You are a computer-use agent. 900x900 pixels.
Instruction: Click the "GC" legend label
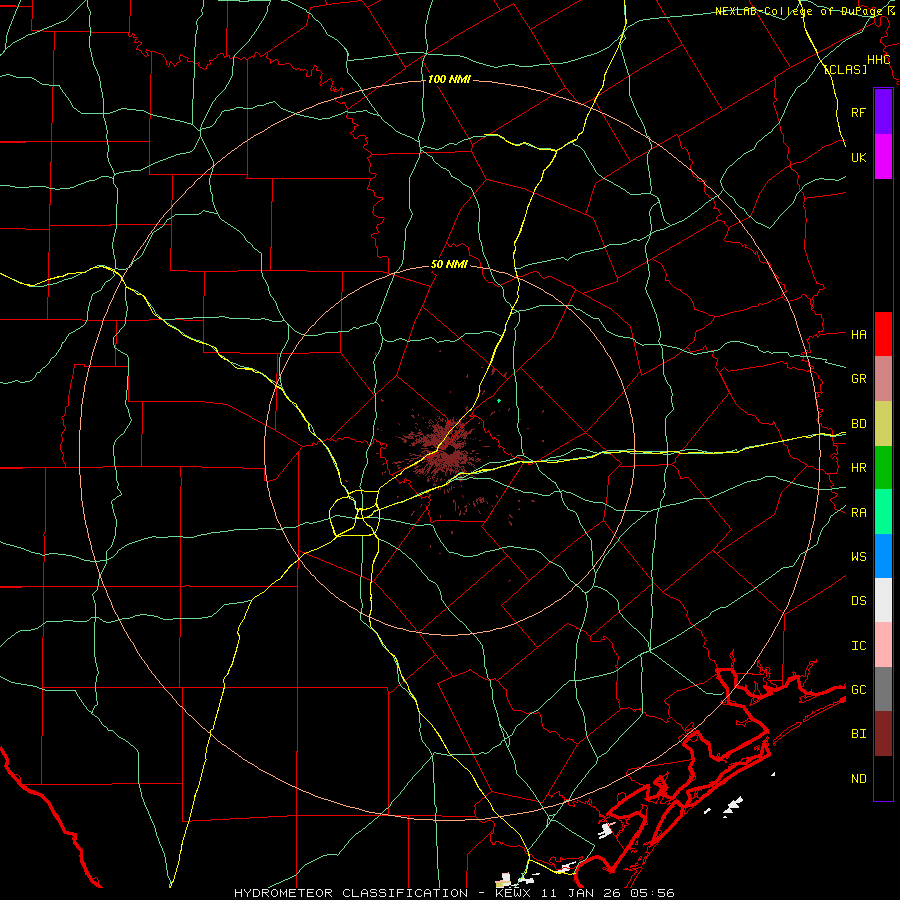point(858,690)
